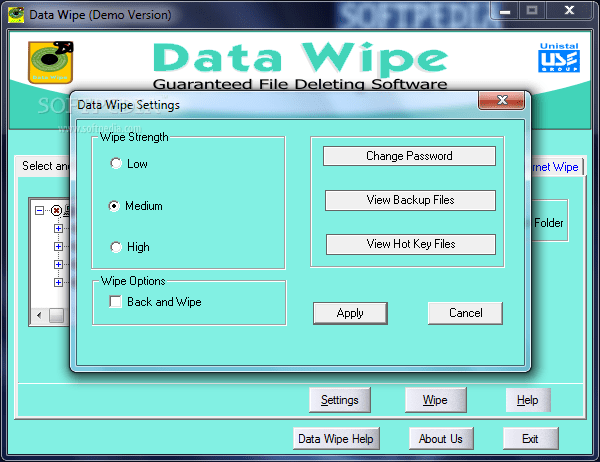The image size is (600, 462).
Task: Open the About Us page
Action: click(441, 439)
